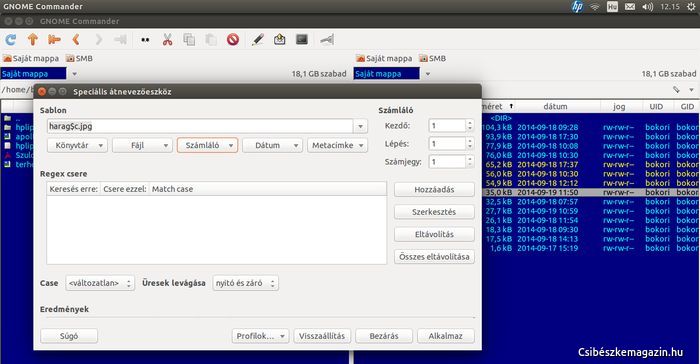Click the Copy icon in the toolbar

tap(189, 40)
